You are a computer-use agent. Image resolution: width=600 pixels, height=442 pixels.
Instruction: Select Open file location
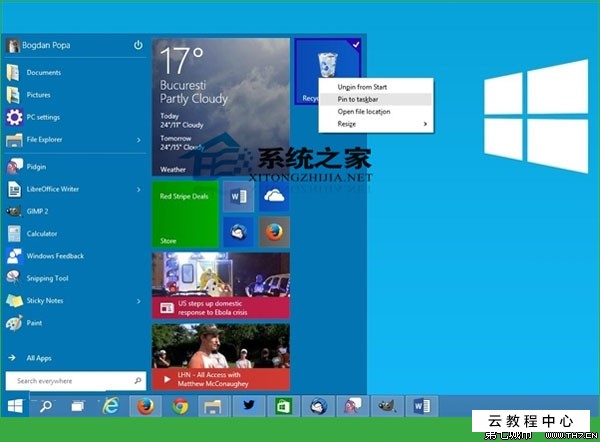pos(364,111)
